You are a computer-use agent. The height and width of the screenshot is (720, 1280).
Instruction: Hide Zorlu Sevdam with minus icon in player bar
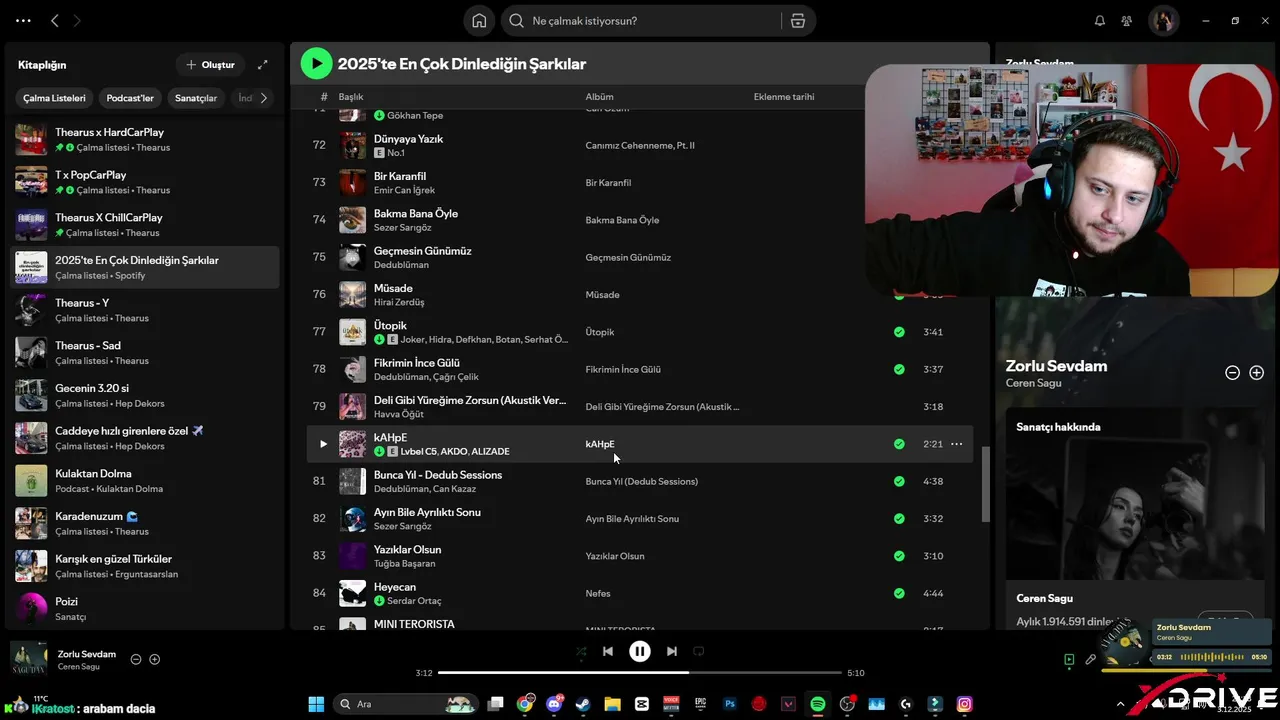tap(136, 659)
